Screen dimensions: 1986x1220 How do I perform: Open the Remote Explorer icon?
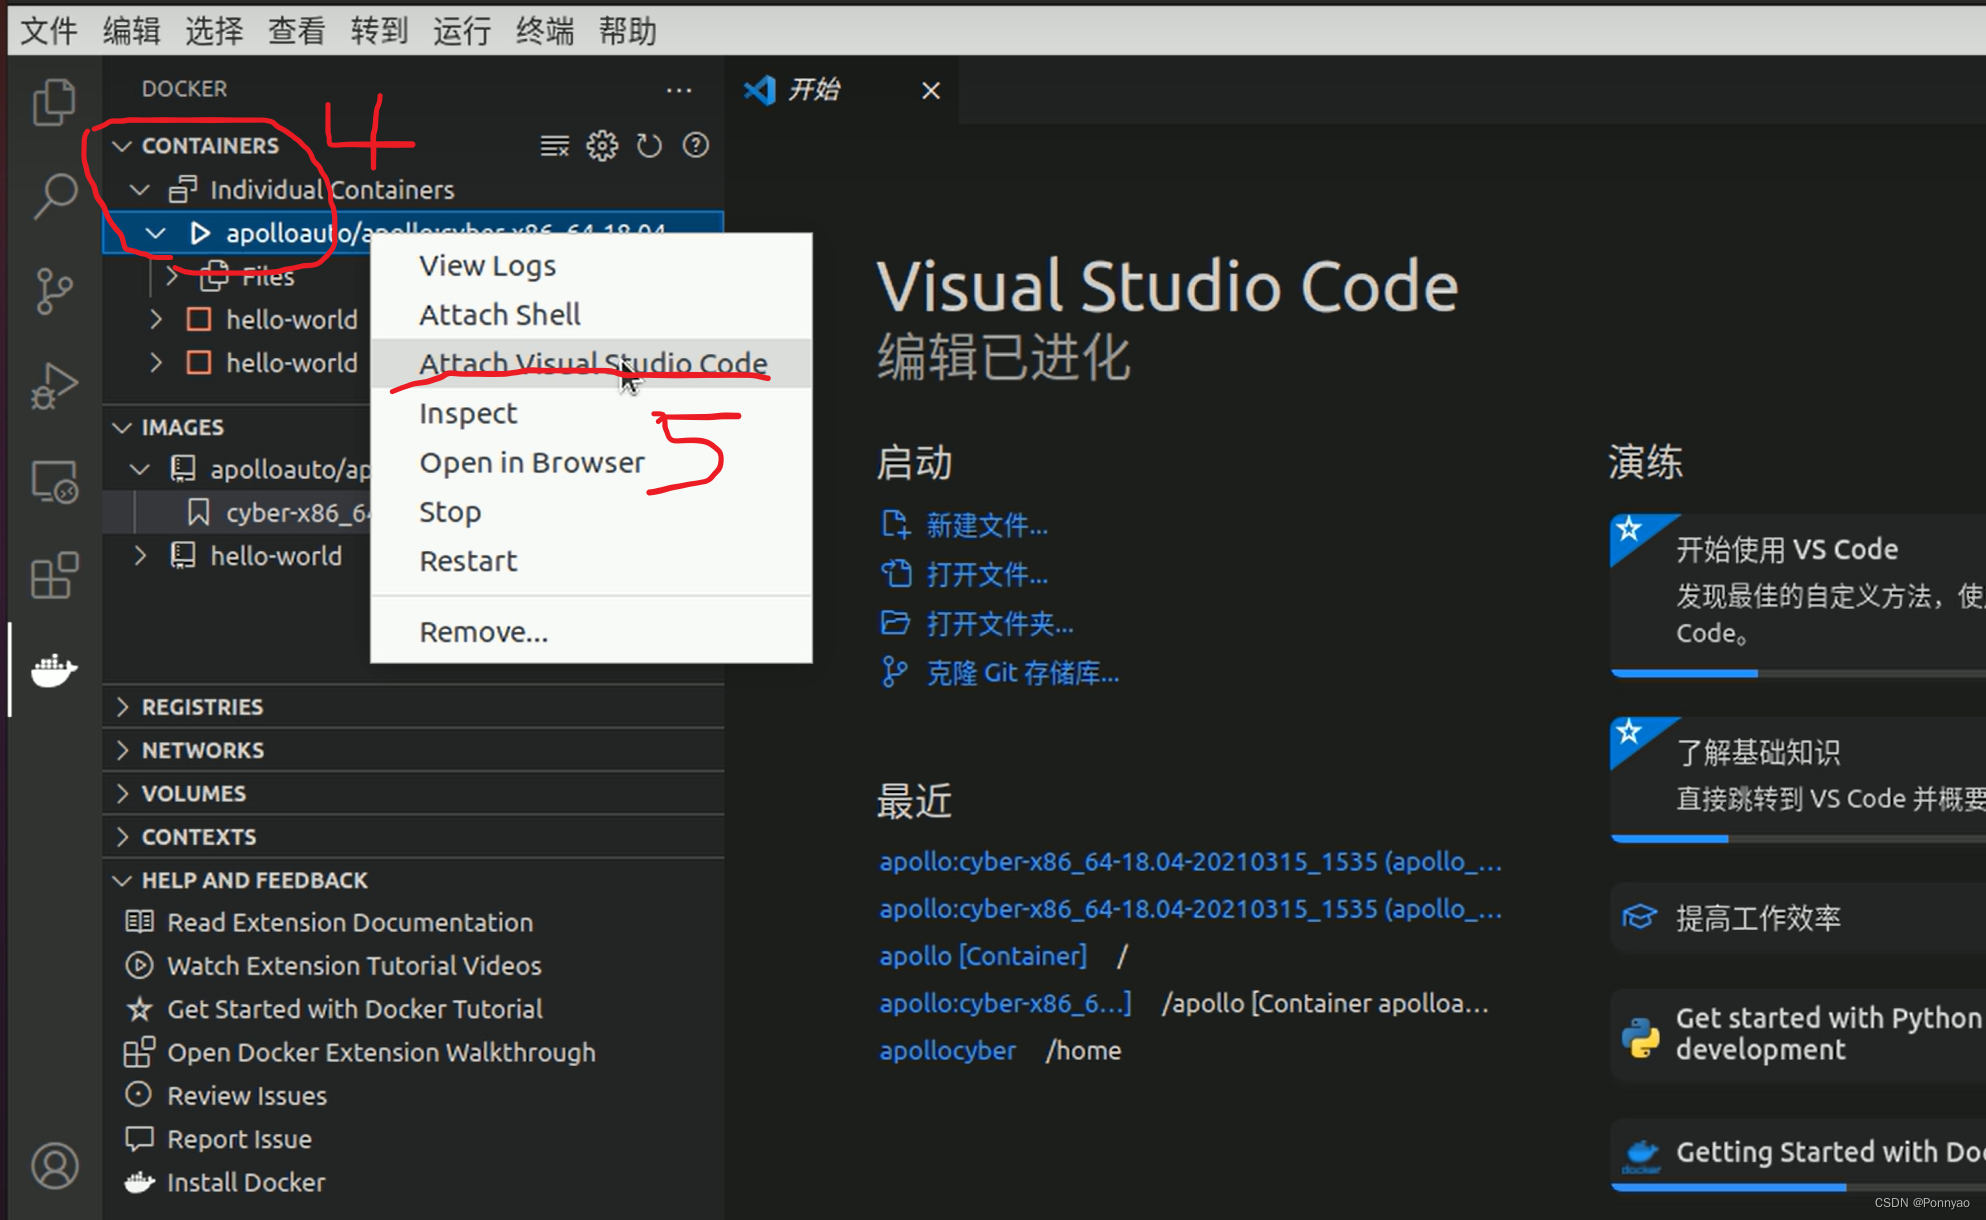coord(54,480)
